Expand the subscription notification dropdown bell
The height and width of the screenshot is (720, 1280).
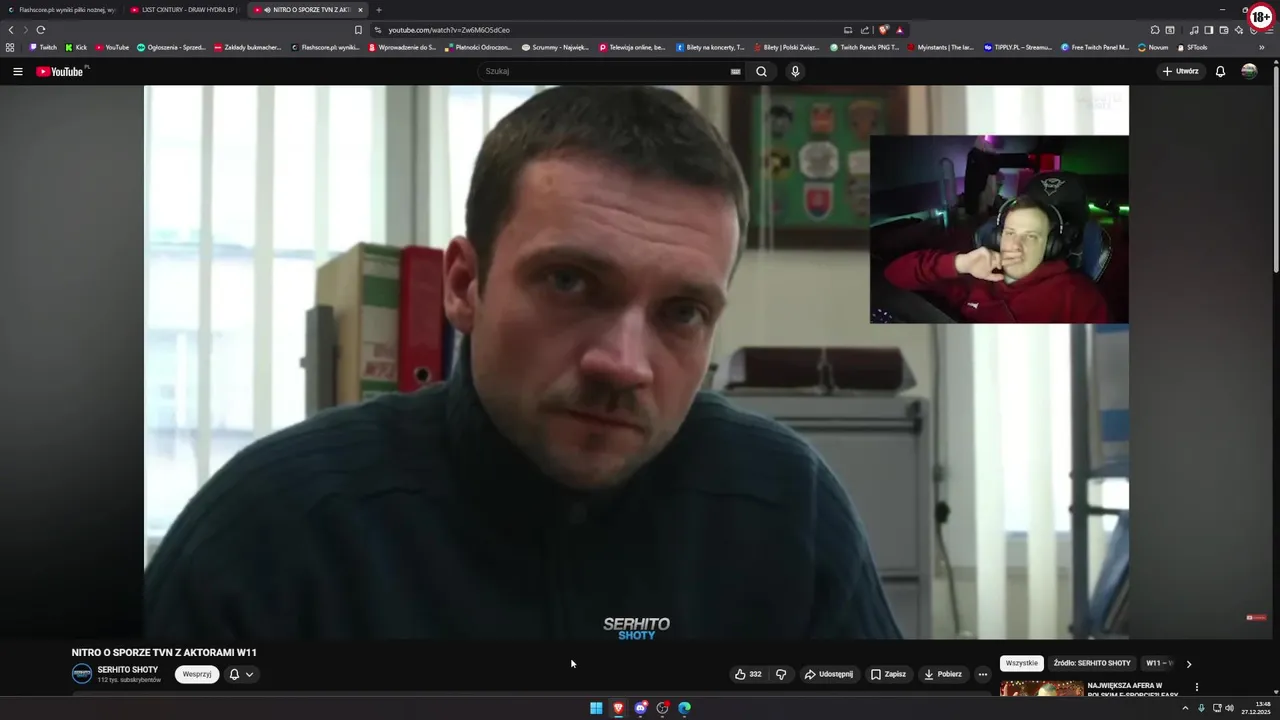tap(240, 674)
